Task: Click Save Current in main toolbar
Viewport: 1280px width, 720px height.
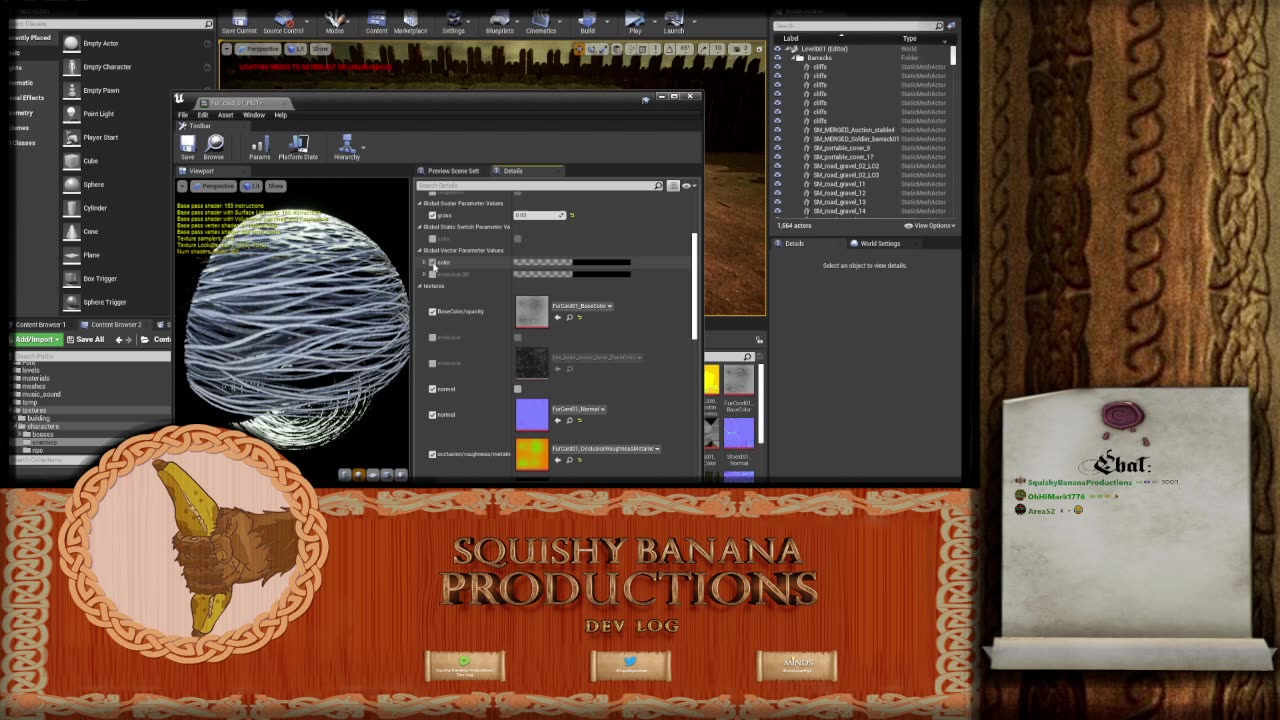Action: click(239, 22)
